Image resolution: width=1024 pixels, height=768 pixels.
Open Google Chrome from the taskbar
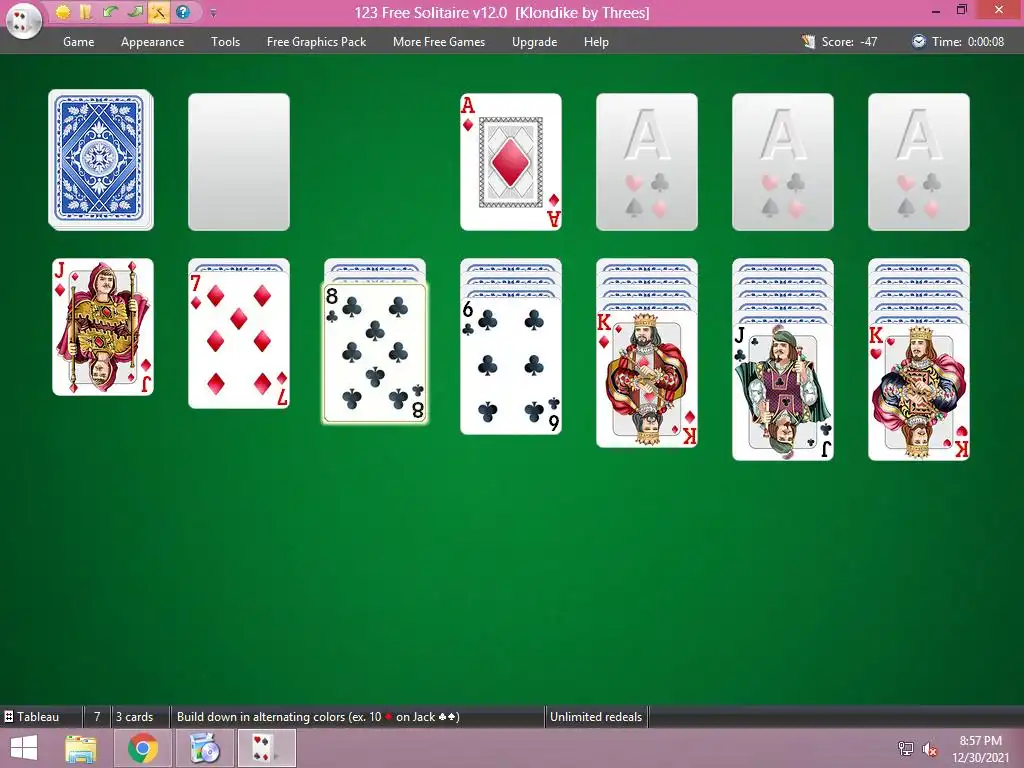pyautogui.click(x=142, y=748)
